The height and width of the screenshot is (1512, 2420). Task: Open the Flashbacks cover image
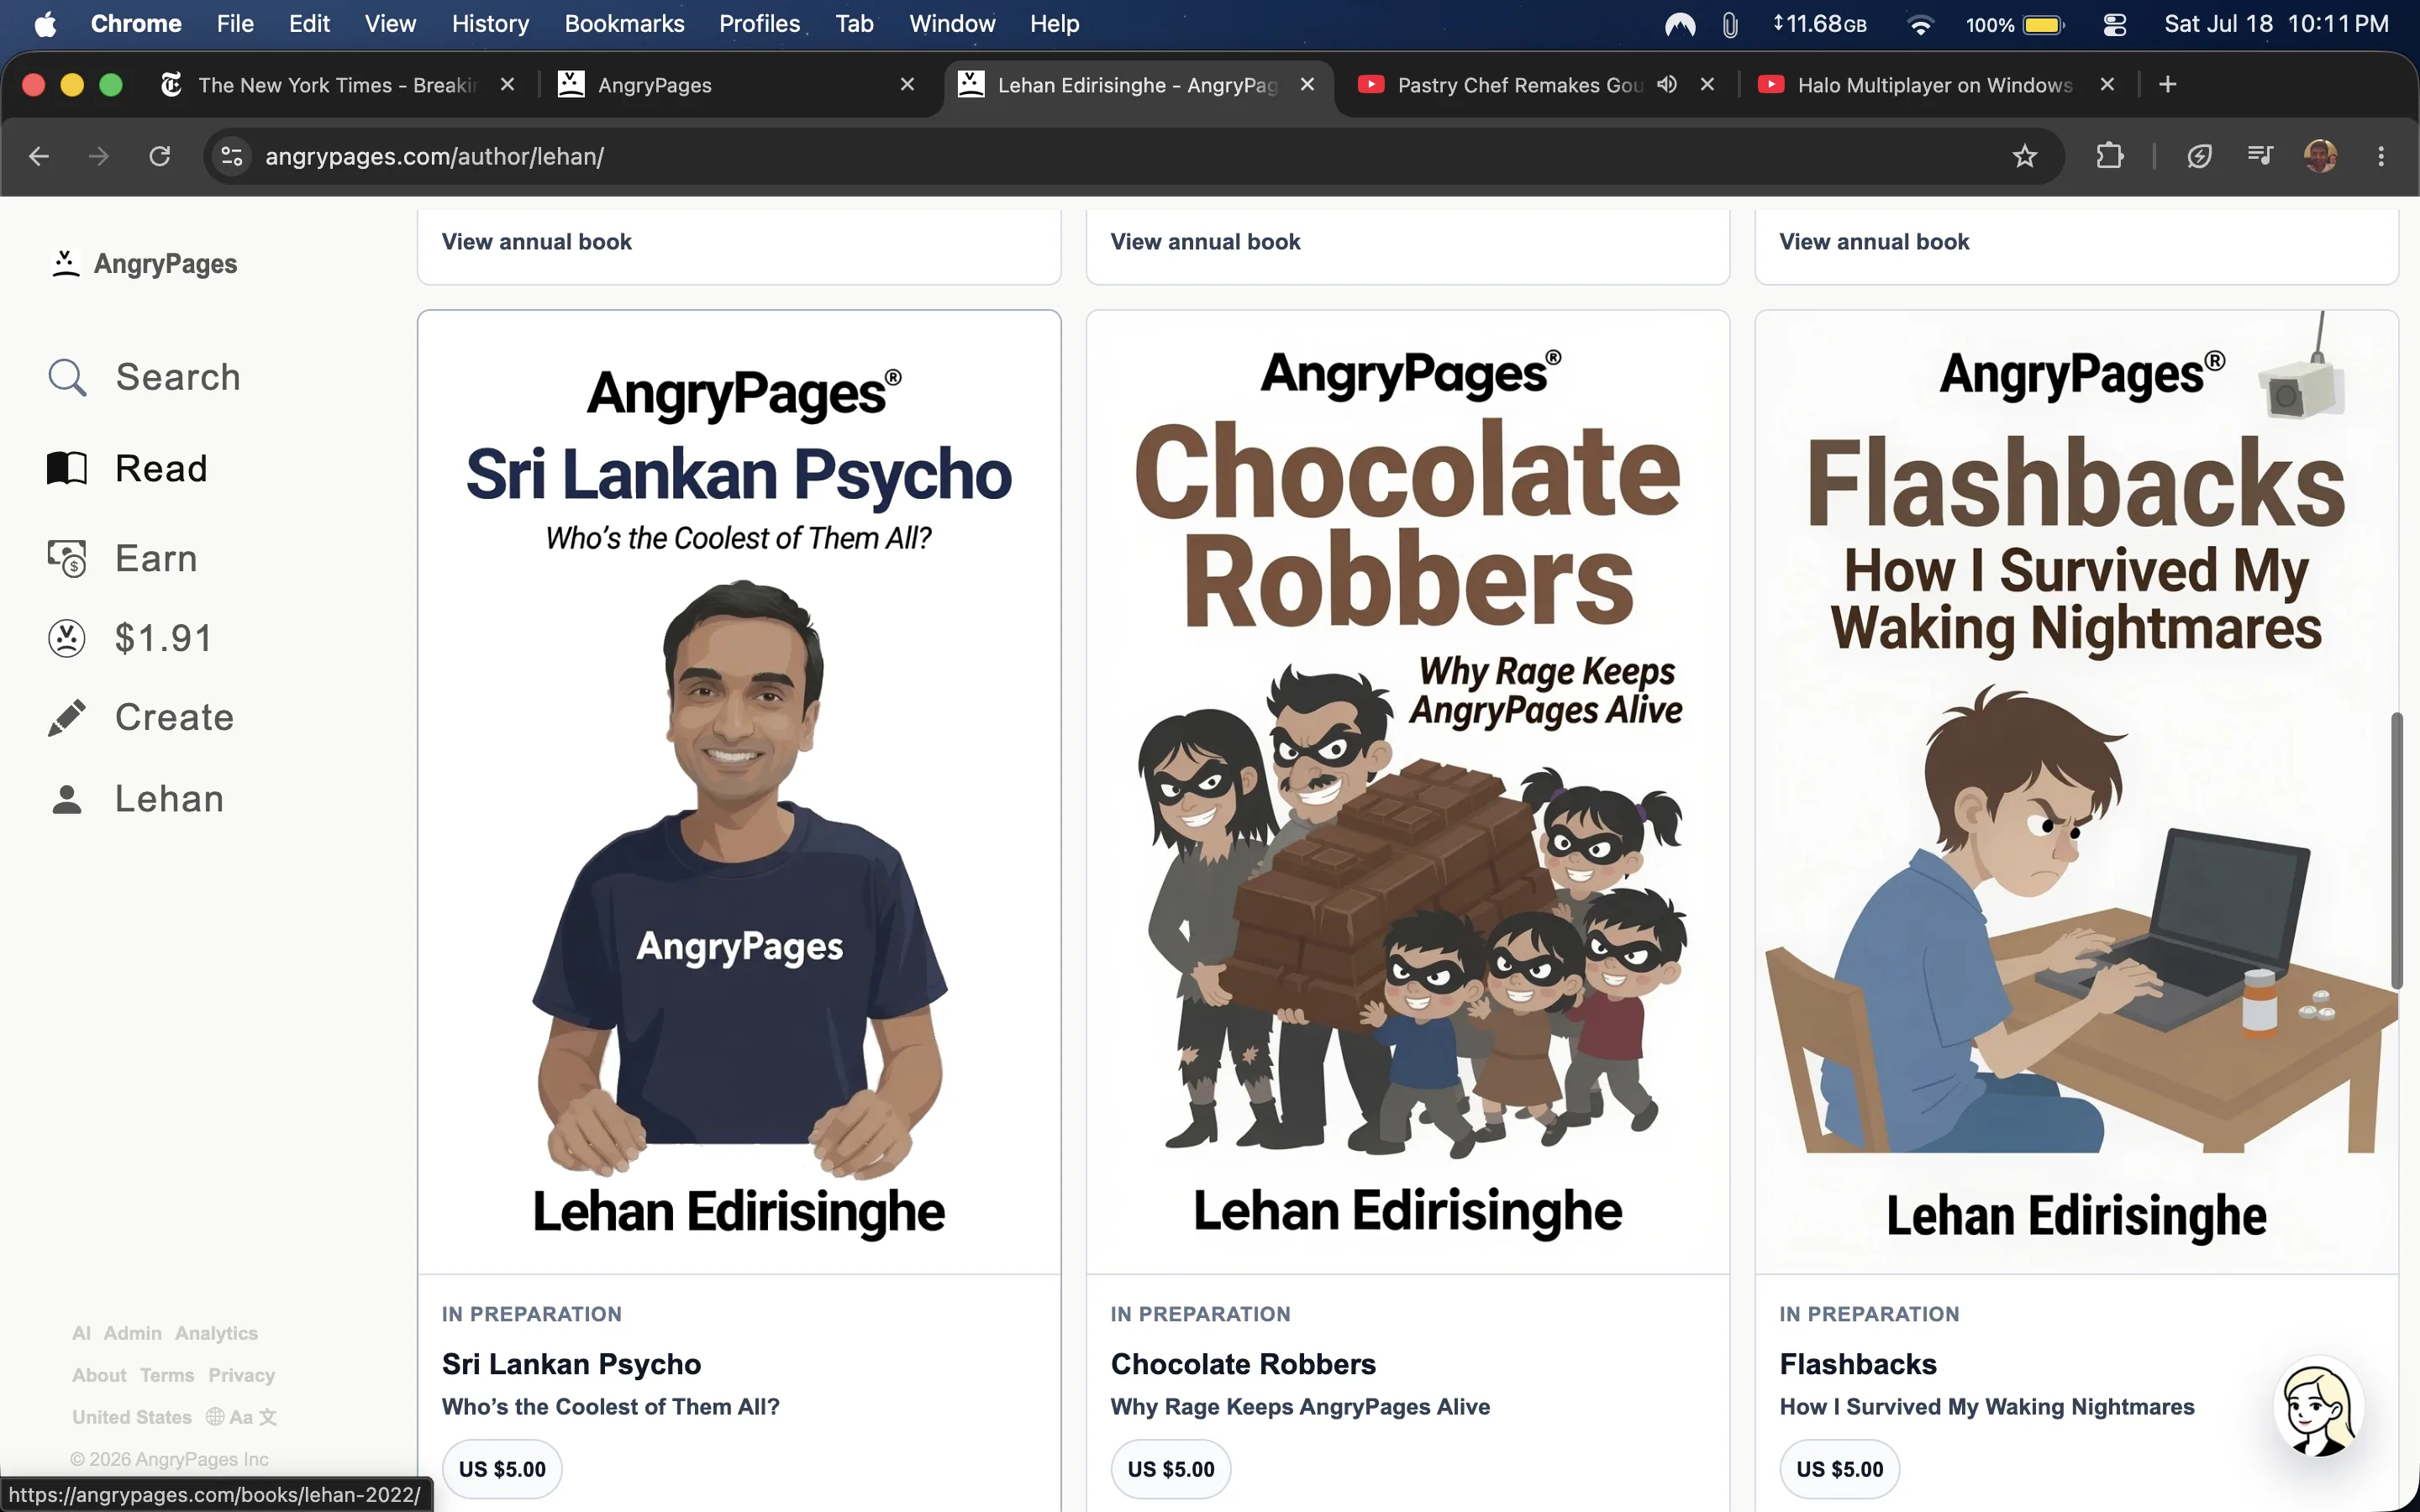coord(2076,792)
